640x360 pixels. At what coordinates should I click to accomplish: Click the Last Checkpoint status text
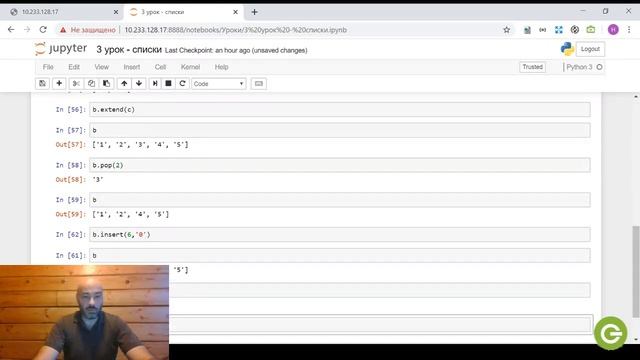coord(236,51)
